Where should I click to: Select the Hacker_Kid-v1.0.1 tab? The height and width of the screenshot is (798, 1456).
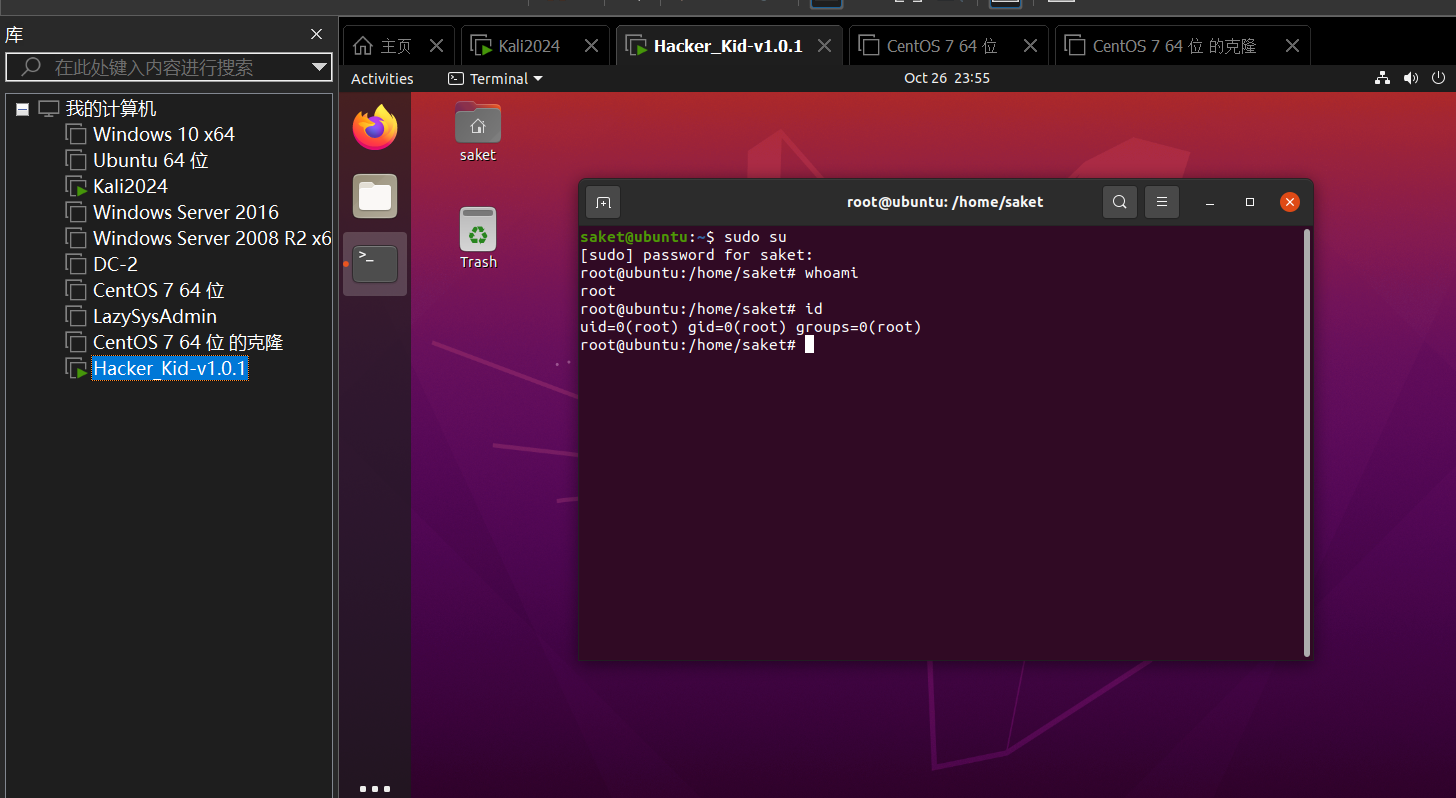pos(730,46)
